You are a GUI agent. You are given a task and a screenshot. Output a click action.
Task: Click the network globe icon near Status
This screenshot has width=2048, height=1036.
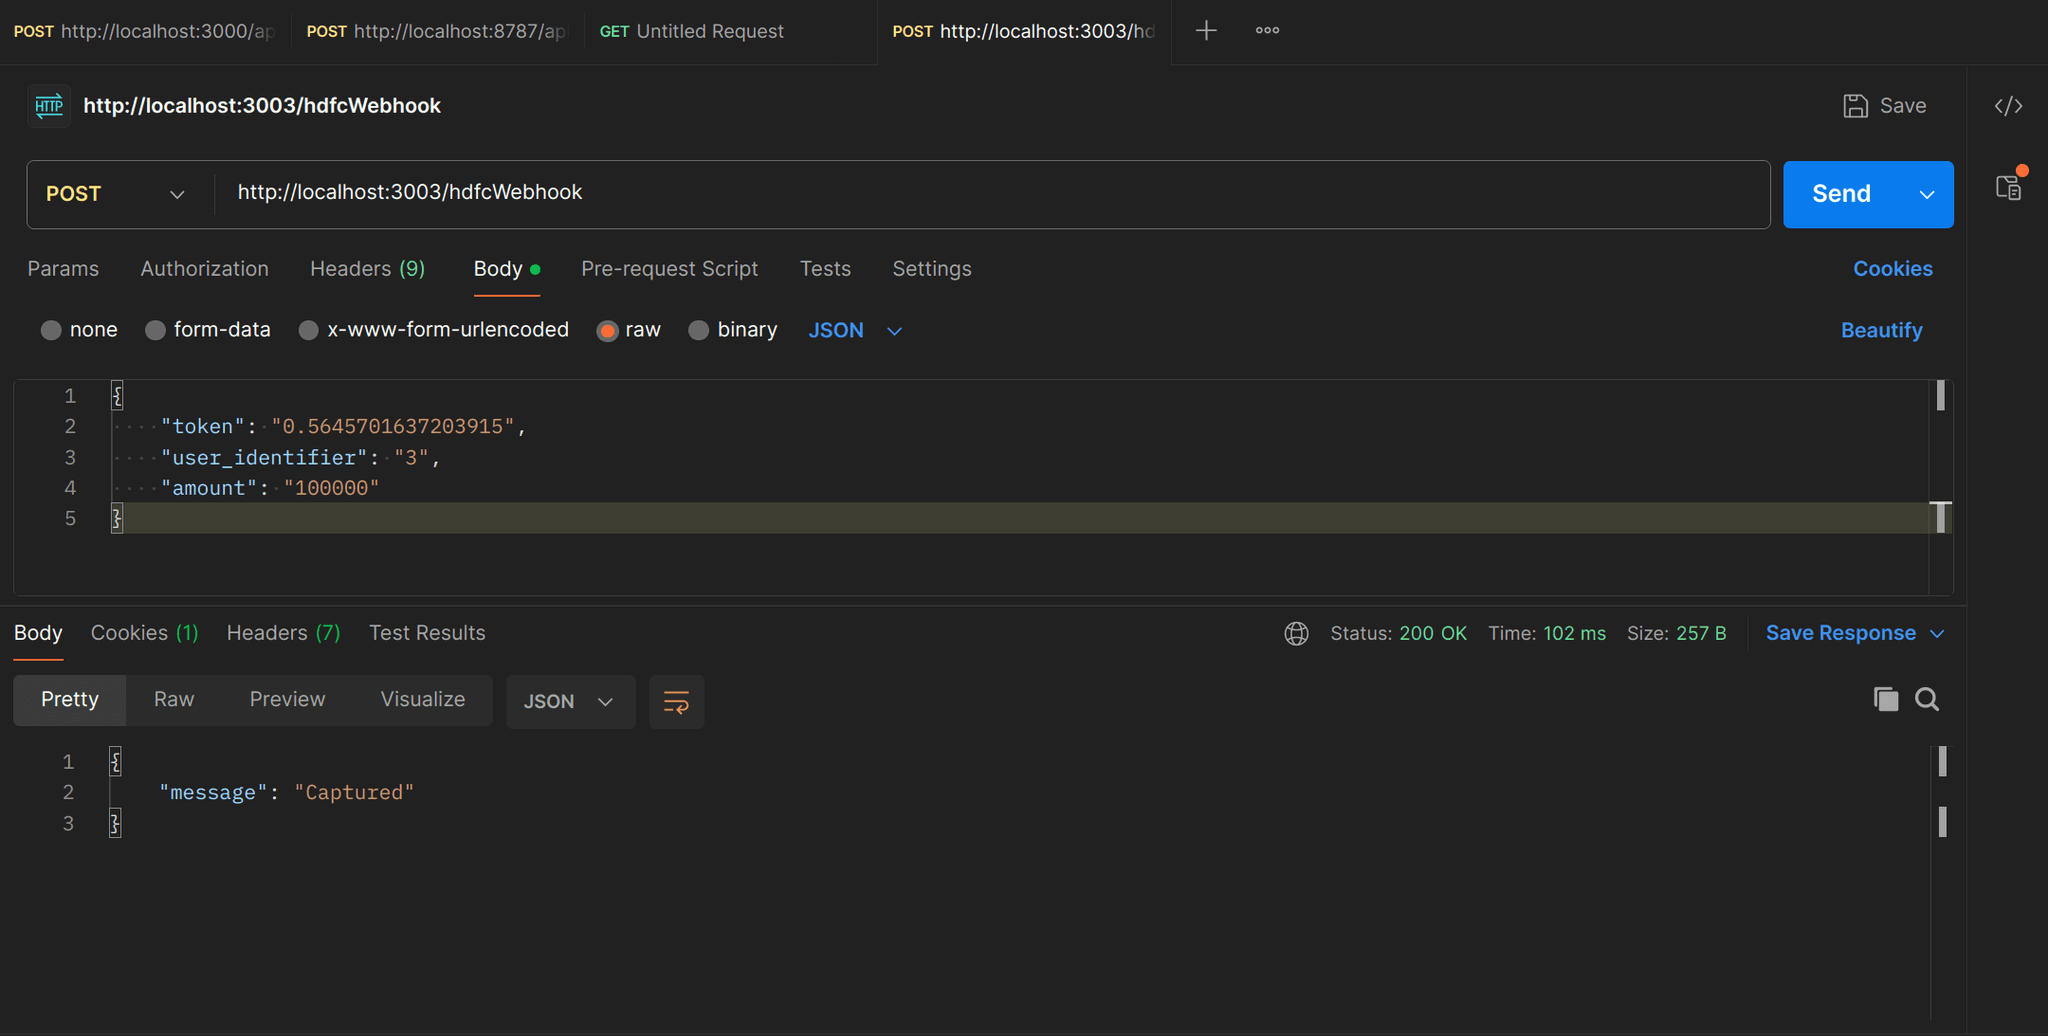pos(1296,633)
